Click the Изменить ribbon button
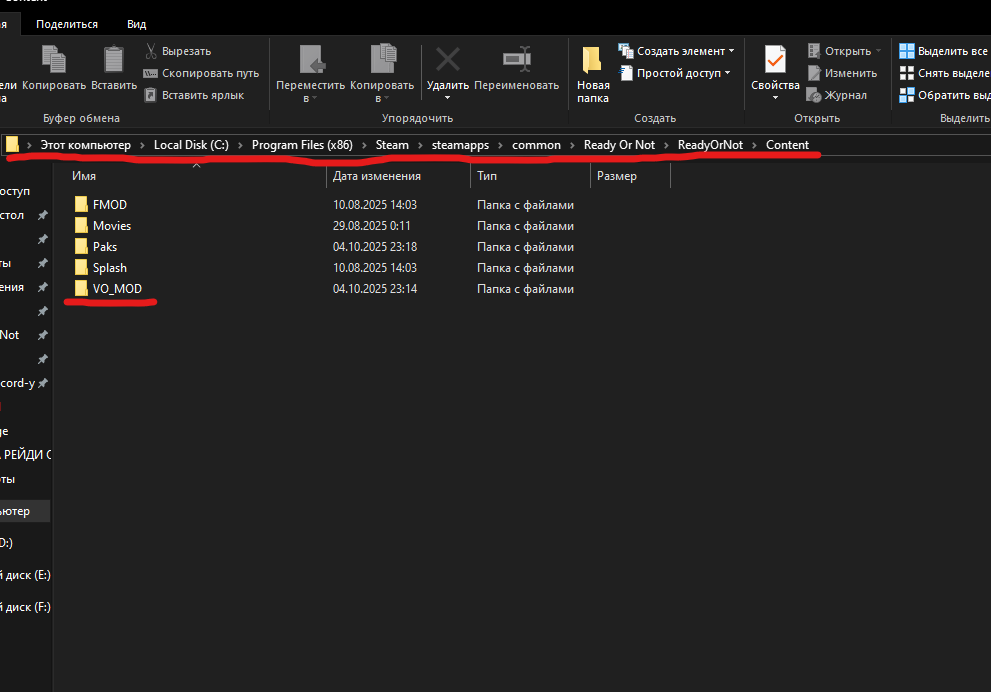Image resolution: width=991 pixels, height=692 pixels. pos(842,73)
